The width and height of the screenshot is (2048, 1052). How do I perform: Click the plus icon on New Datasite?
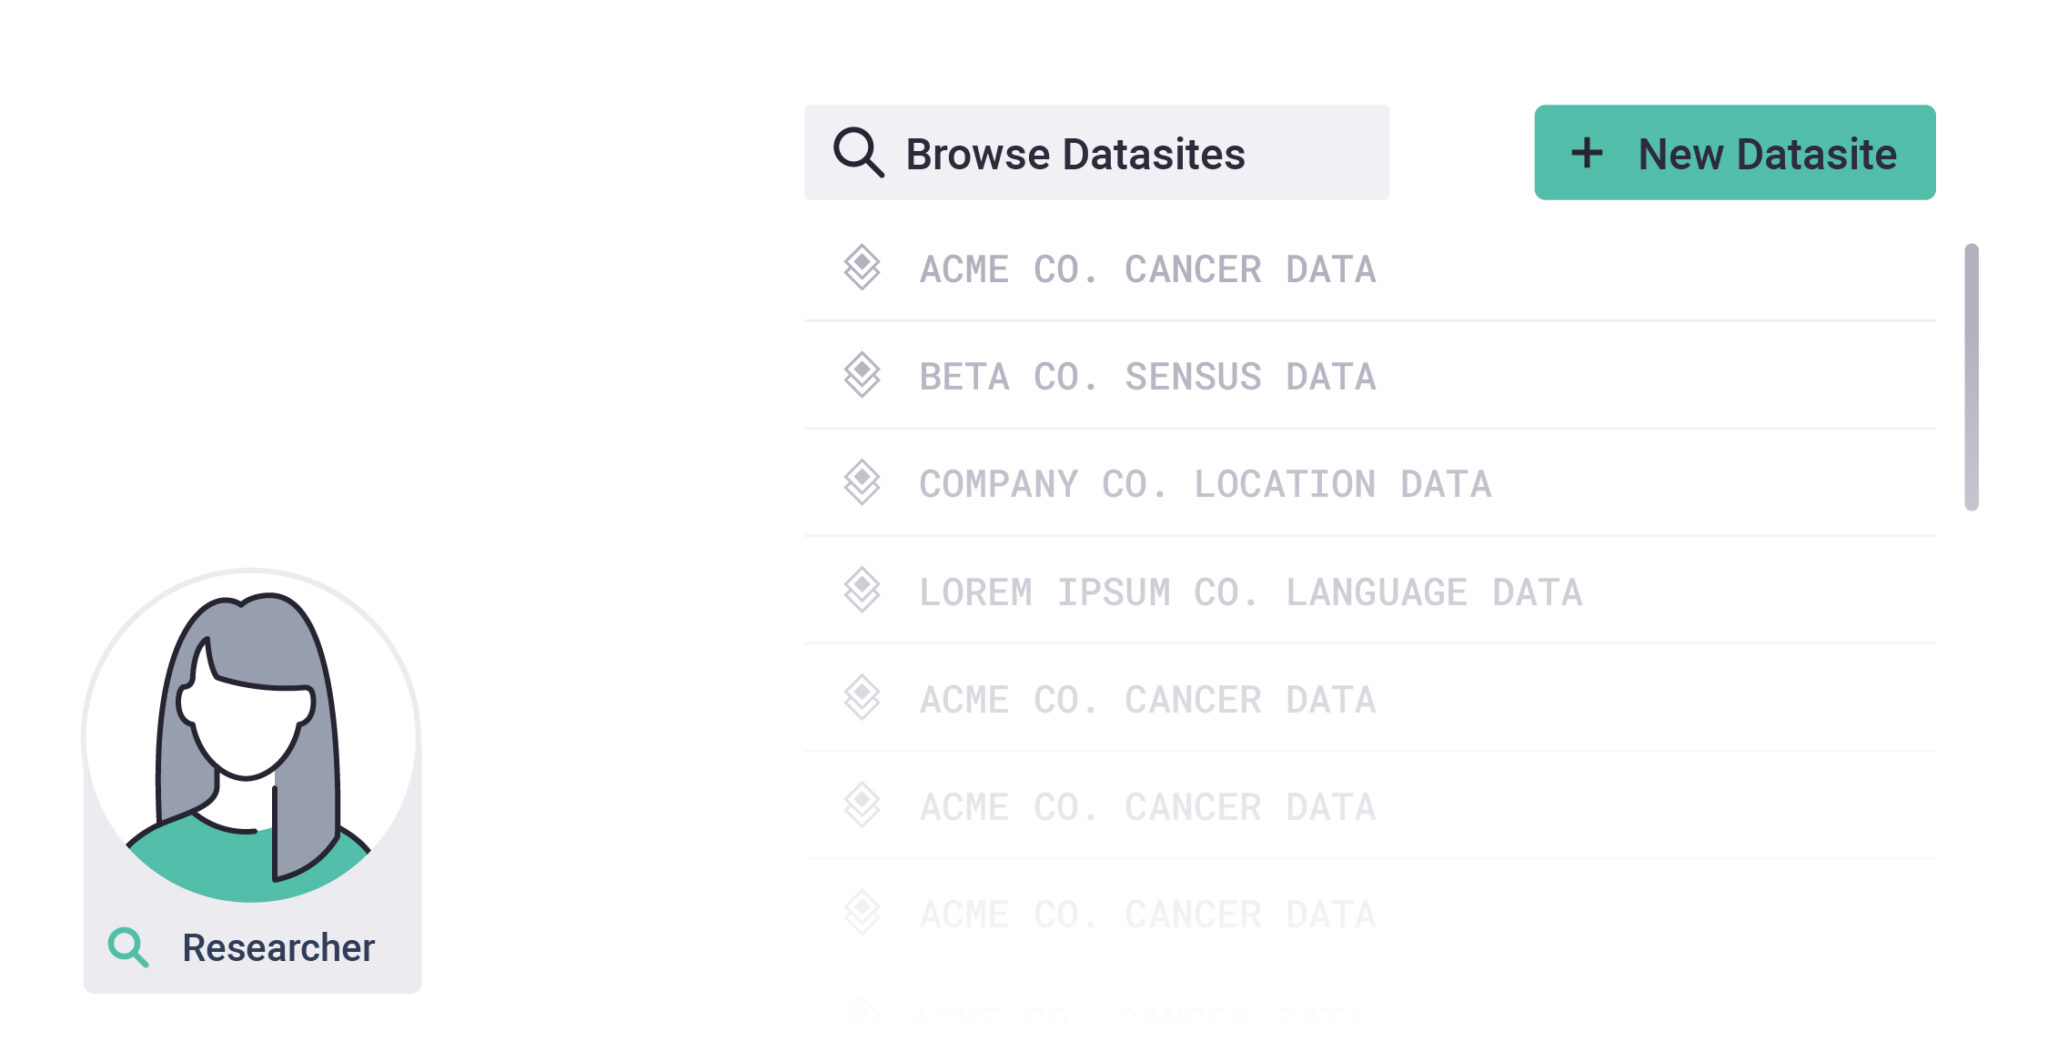pos(1586,153)
